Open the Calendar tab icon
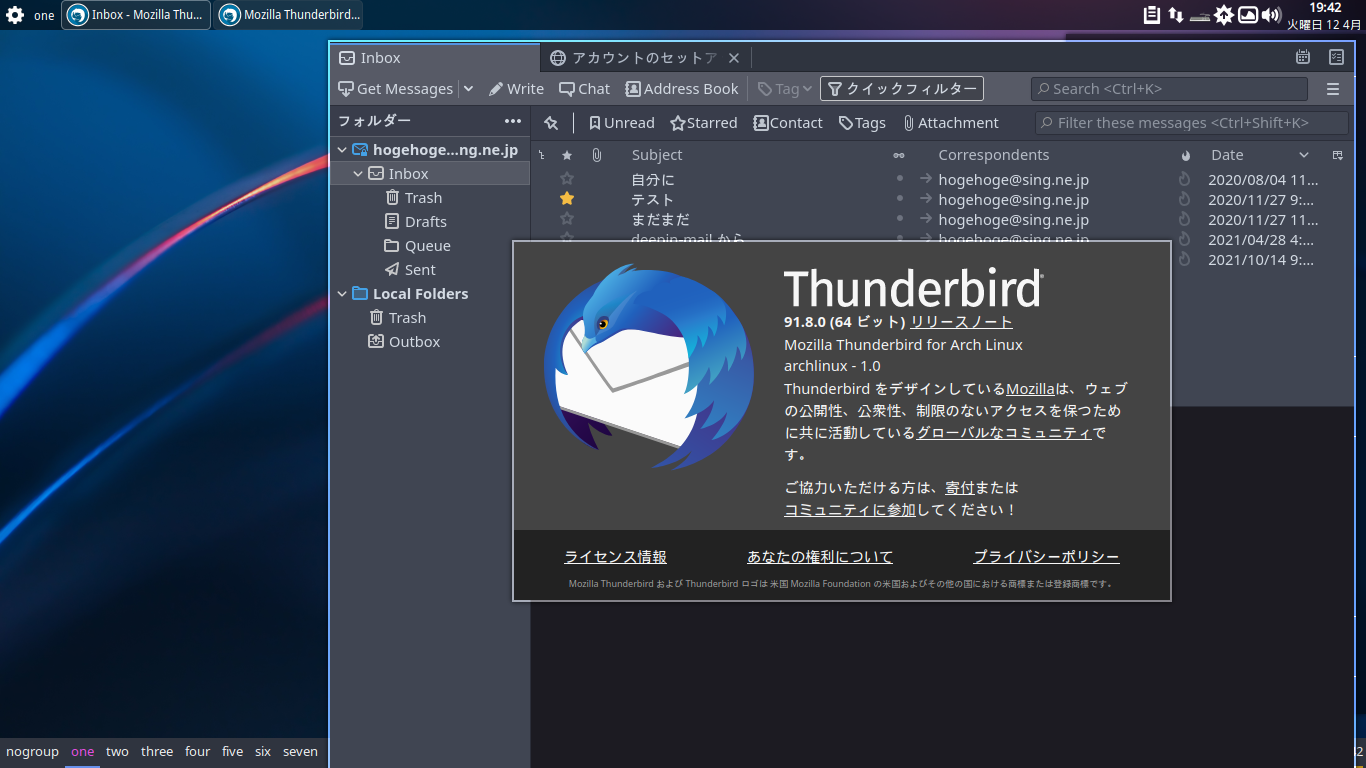This screenshot has height=768, width=1366. [x=1303, y=58]
